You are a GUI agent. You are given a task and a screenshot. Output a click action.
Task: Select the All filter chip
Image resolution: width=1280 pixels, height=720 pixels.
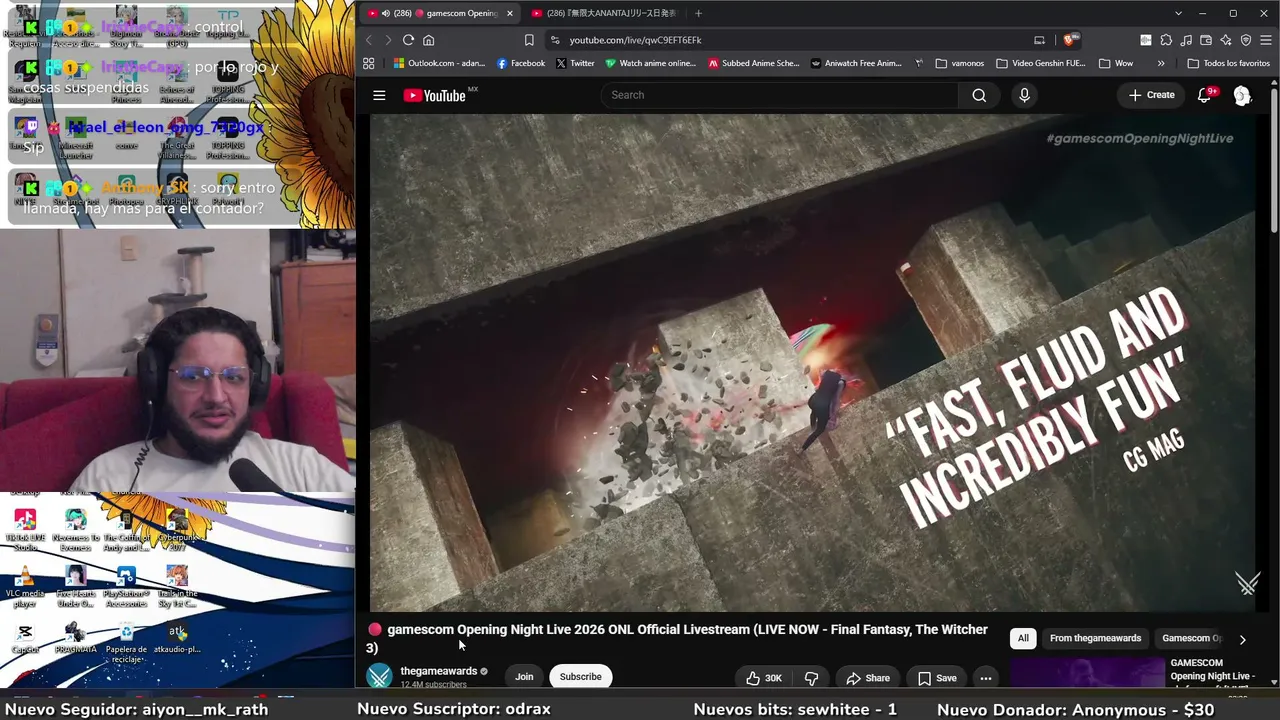tap(1023, 638)
